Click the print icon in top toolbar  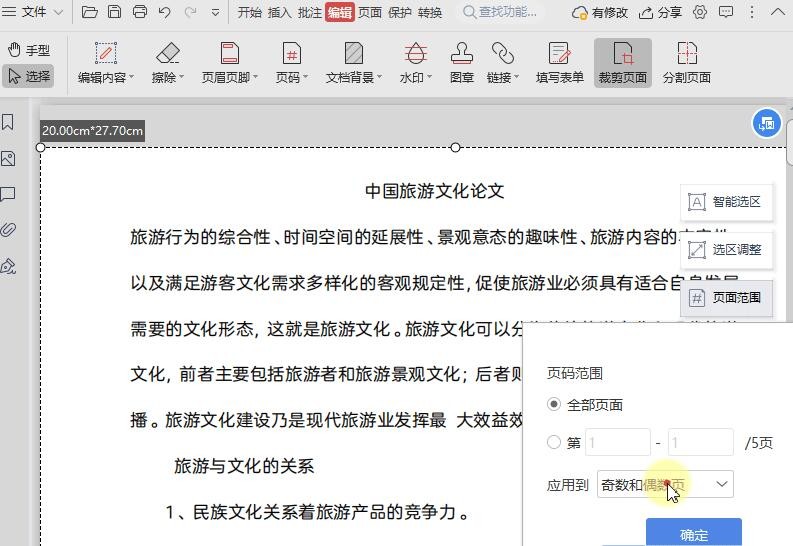coord(140,12)
